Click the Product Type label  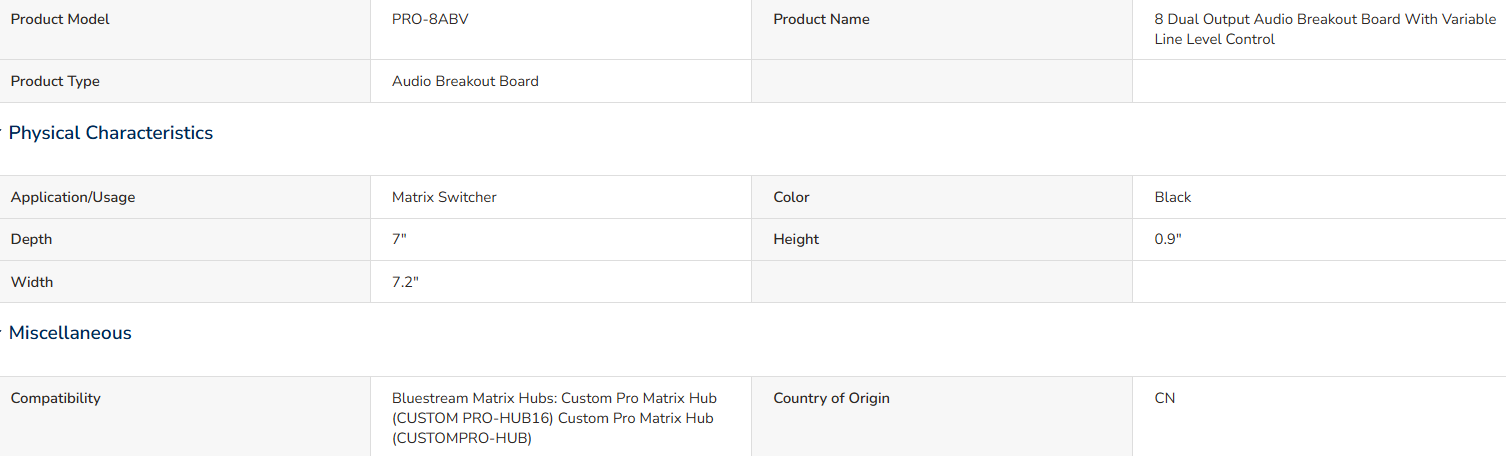click(x=55, y=81)
